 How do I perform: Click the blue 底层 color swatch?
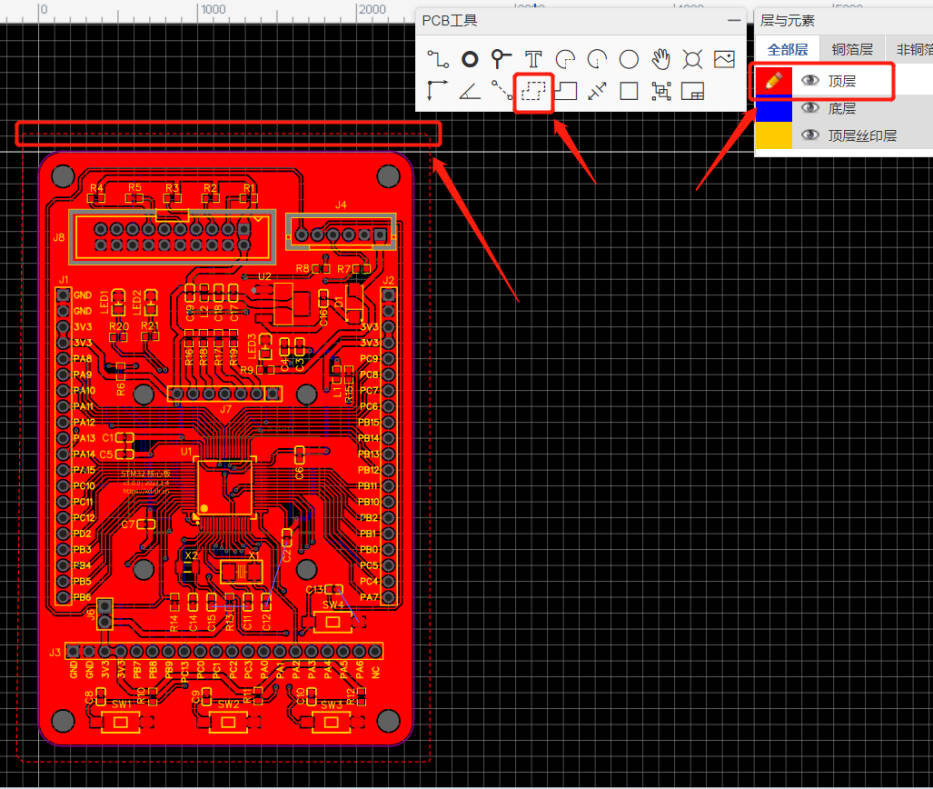coord(773,108)
